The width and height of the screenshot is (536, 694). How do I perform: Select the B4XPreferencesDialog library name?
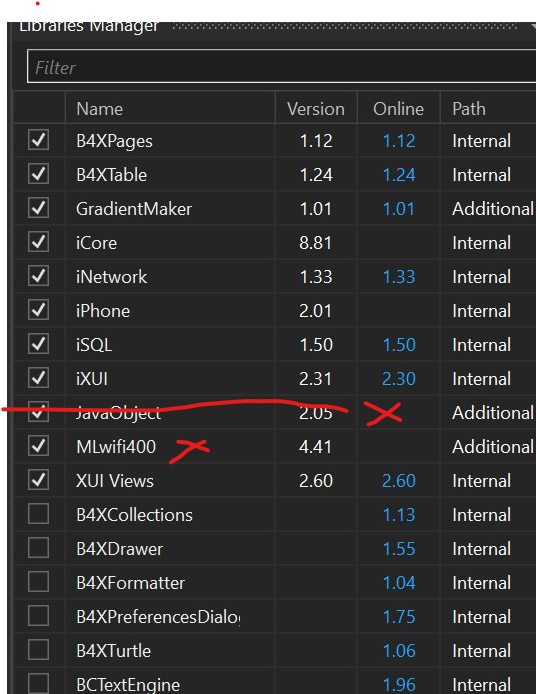click(158, 617)
